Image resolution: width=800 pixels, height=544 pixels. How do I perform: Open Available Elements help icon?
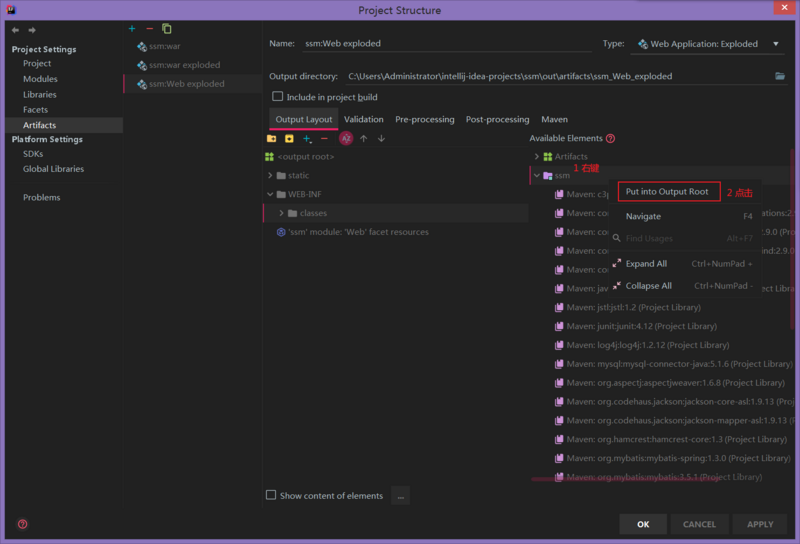610,138
